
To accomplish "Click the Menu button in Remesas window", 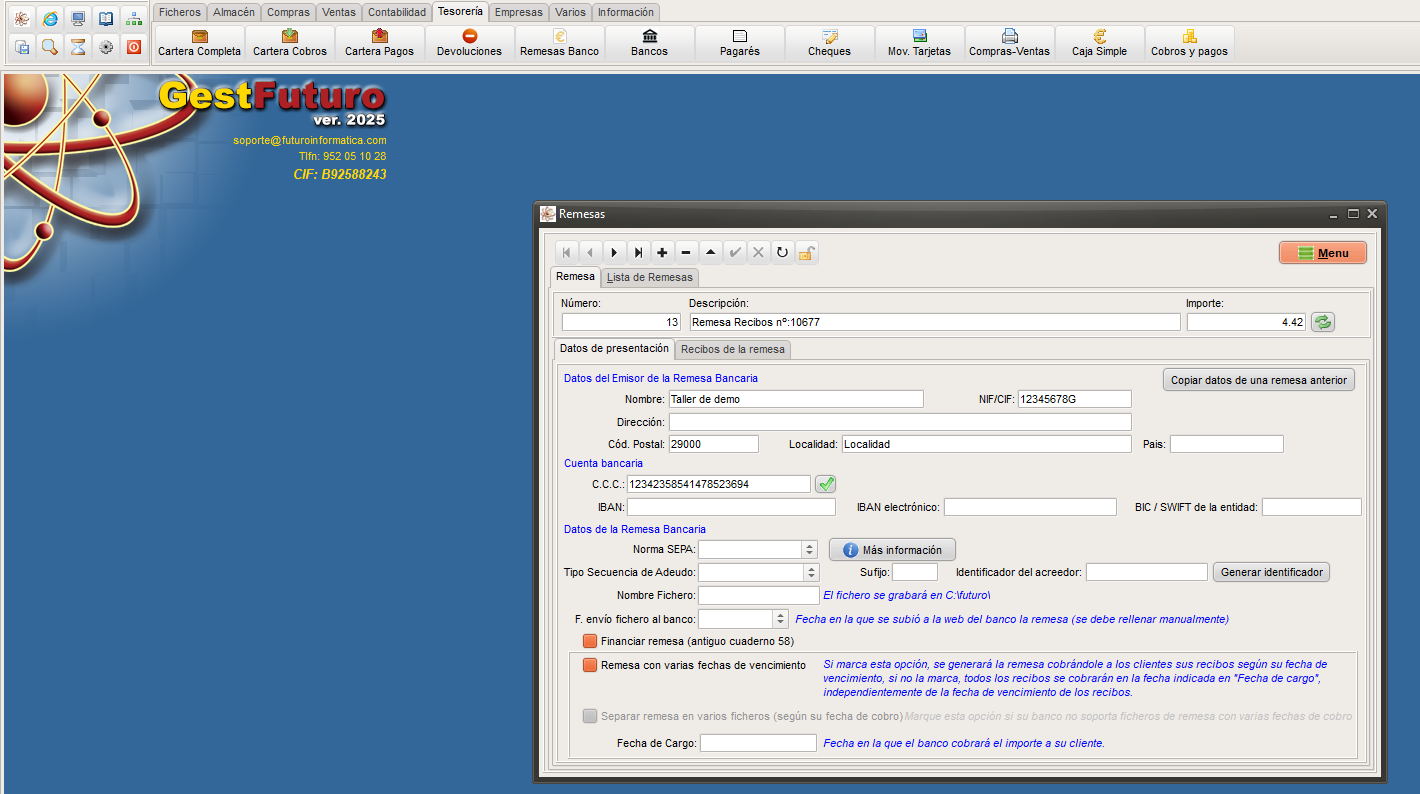I will (x=1323, y=253).
